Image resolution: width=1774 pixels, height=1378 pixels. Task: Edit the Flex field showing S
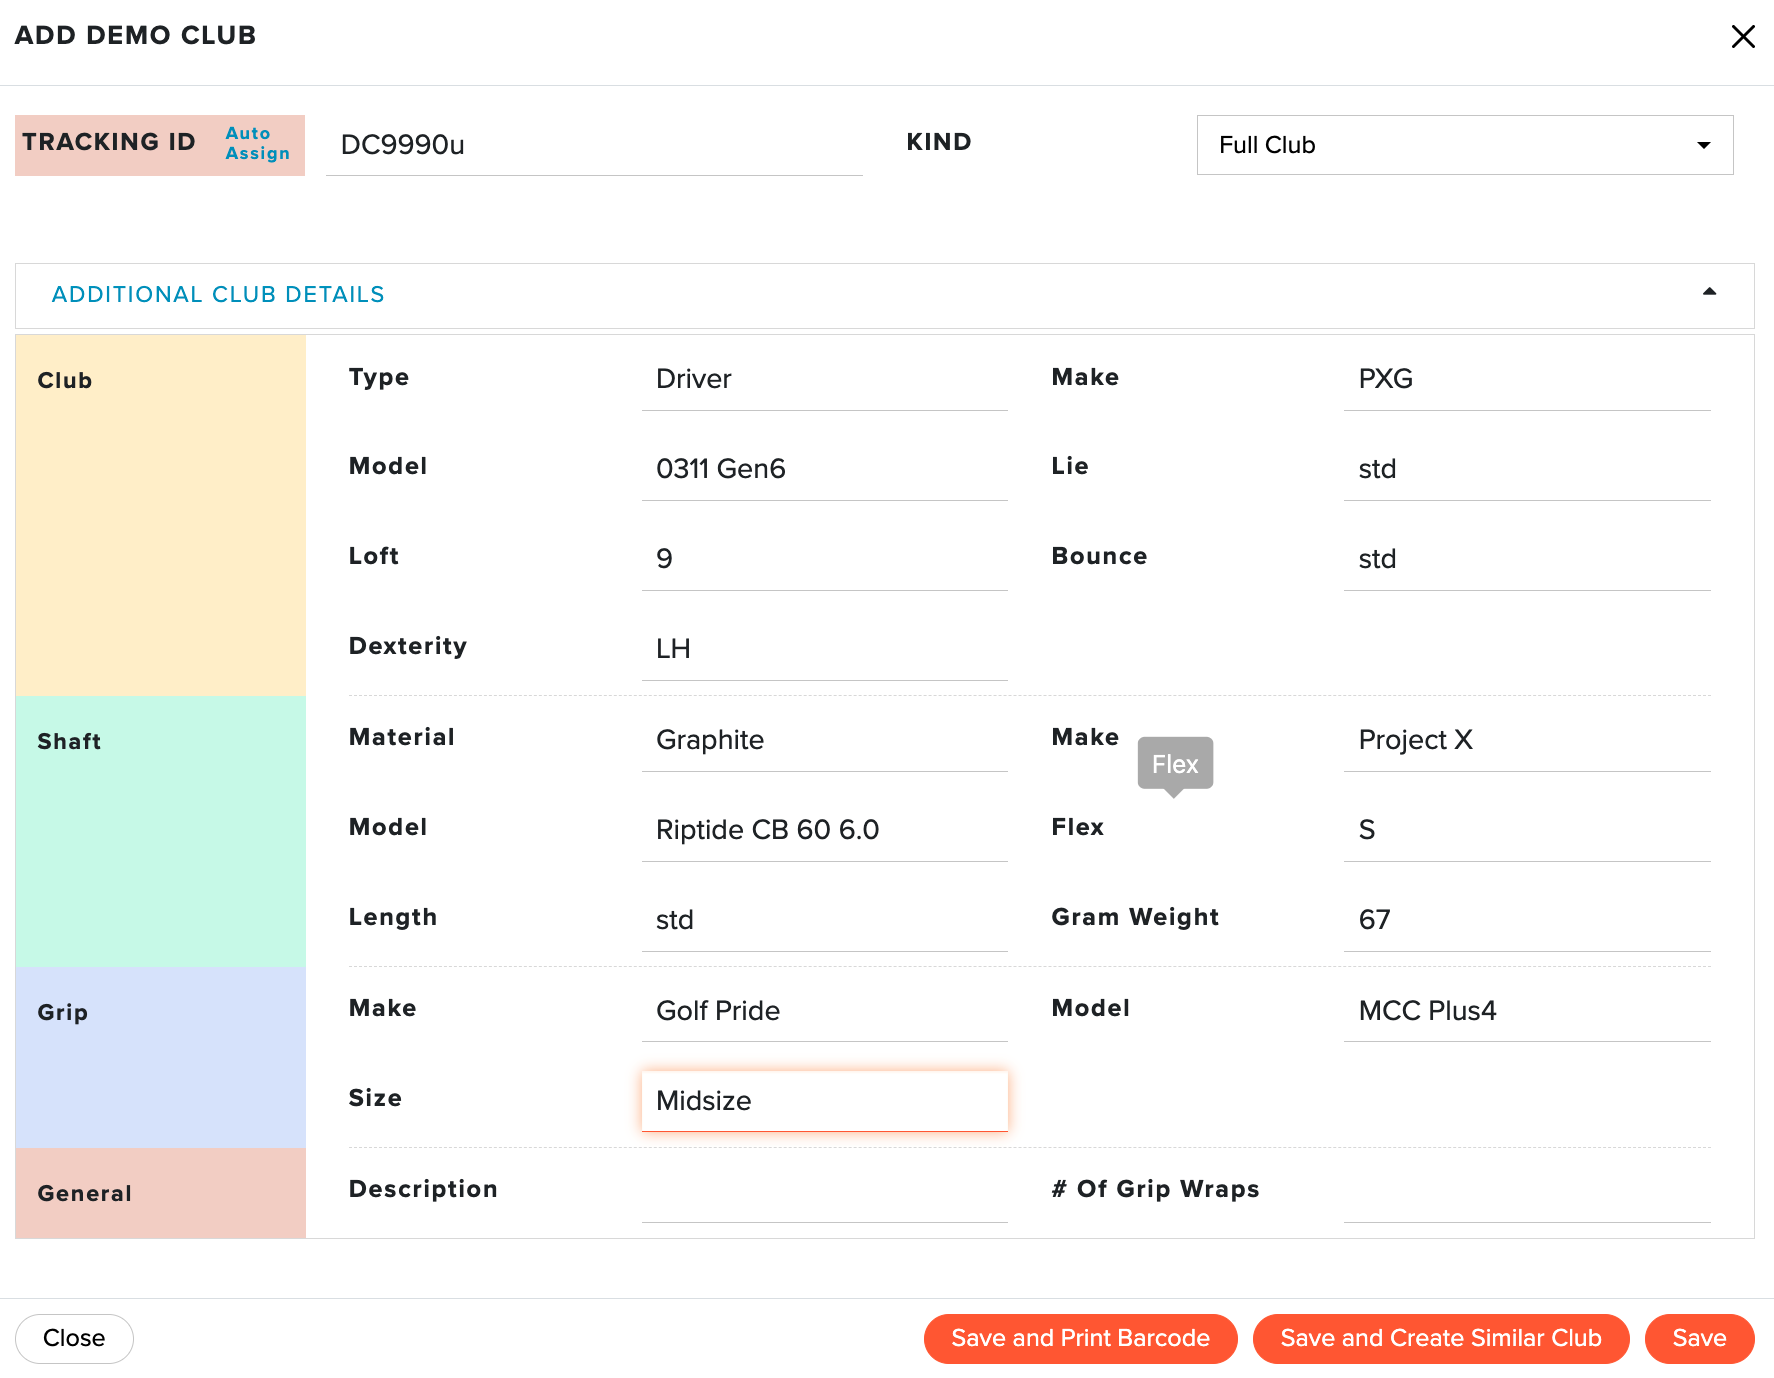tap(1527, 830)
